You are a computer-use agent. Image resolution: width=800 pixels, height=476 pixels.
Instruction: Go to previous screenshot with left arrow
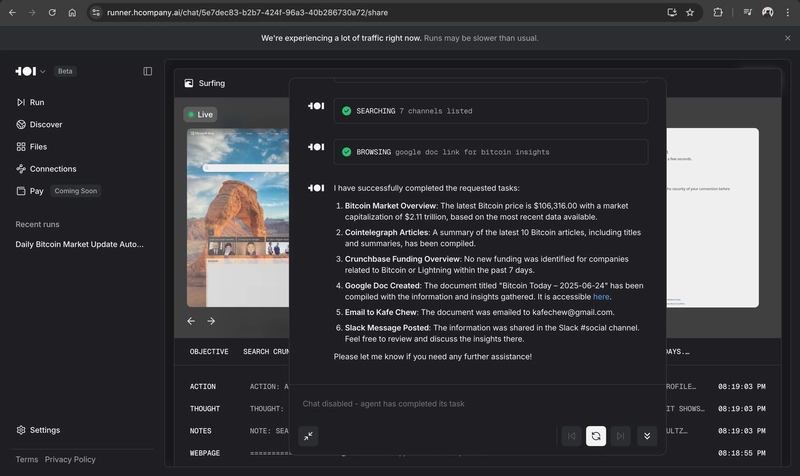[x=191, y=321]
